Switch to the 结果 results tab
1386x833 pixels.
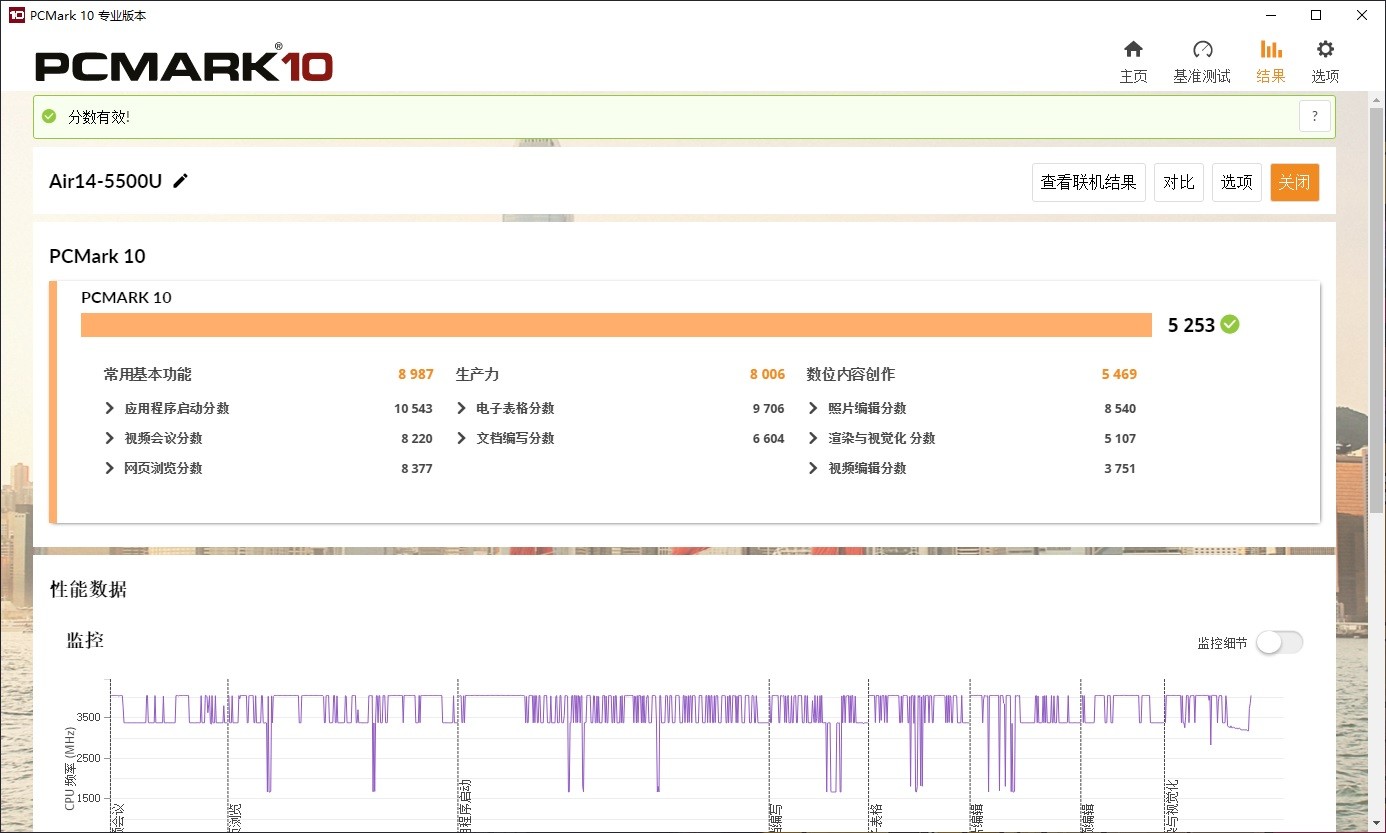point(1271,62)
